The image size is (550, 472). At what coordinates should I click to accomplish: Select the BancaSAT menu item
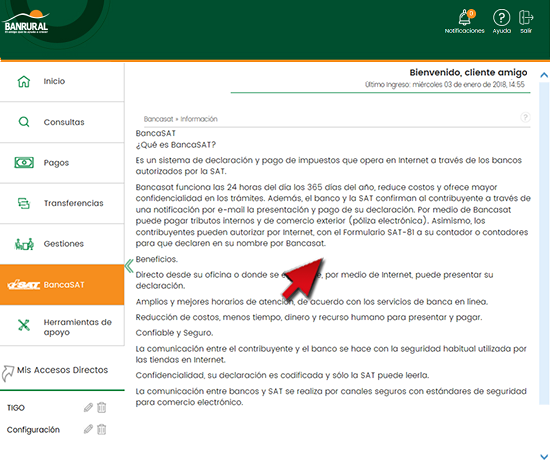coord(62,285)
